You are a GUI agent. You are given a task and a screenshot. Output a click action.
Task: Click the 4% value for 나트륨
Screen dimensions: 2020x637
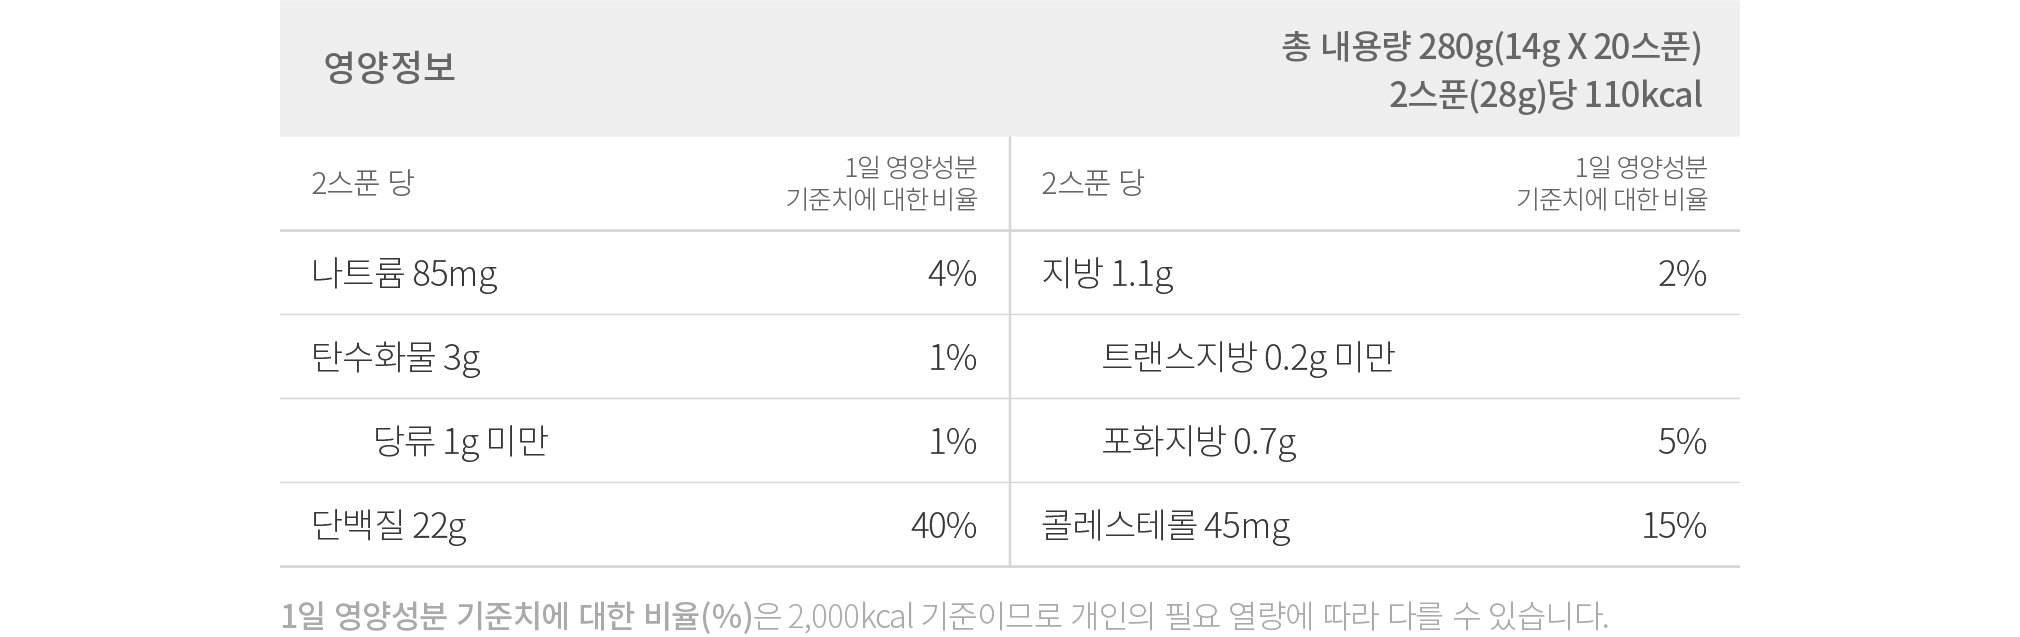(952, 273)
